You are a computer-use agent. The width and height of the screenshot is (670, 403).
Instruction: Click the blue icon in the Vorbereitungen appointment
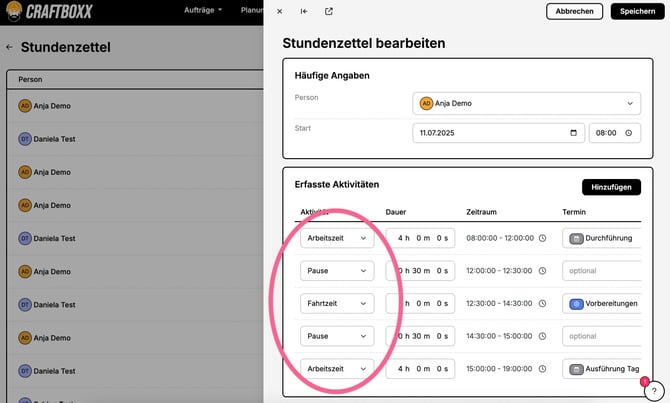click(576, 304)
